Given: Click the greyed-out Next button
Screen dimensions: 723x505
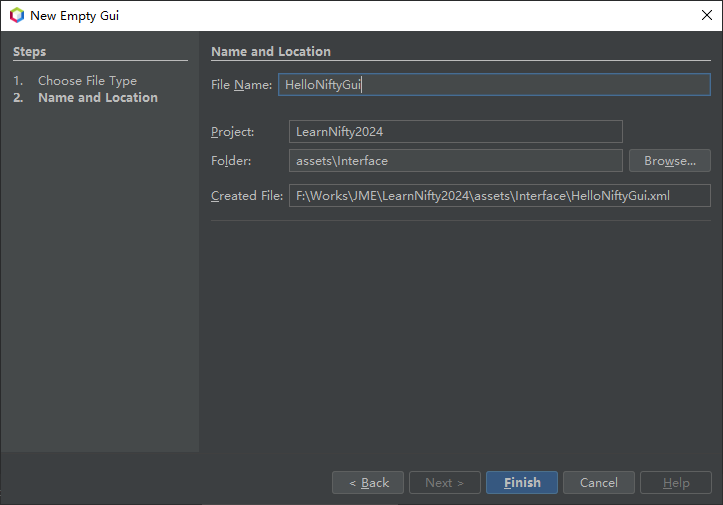Looking at the screenshot, I should (x=444, y=483).
